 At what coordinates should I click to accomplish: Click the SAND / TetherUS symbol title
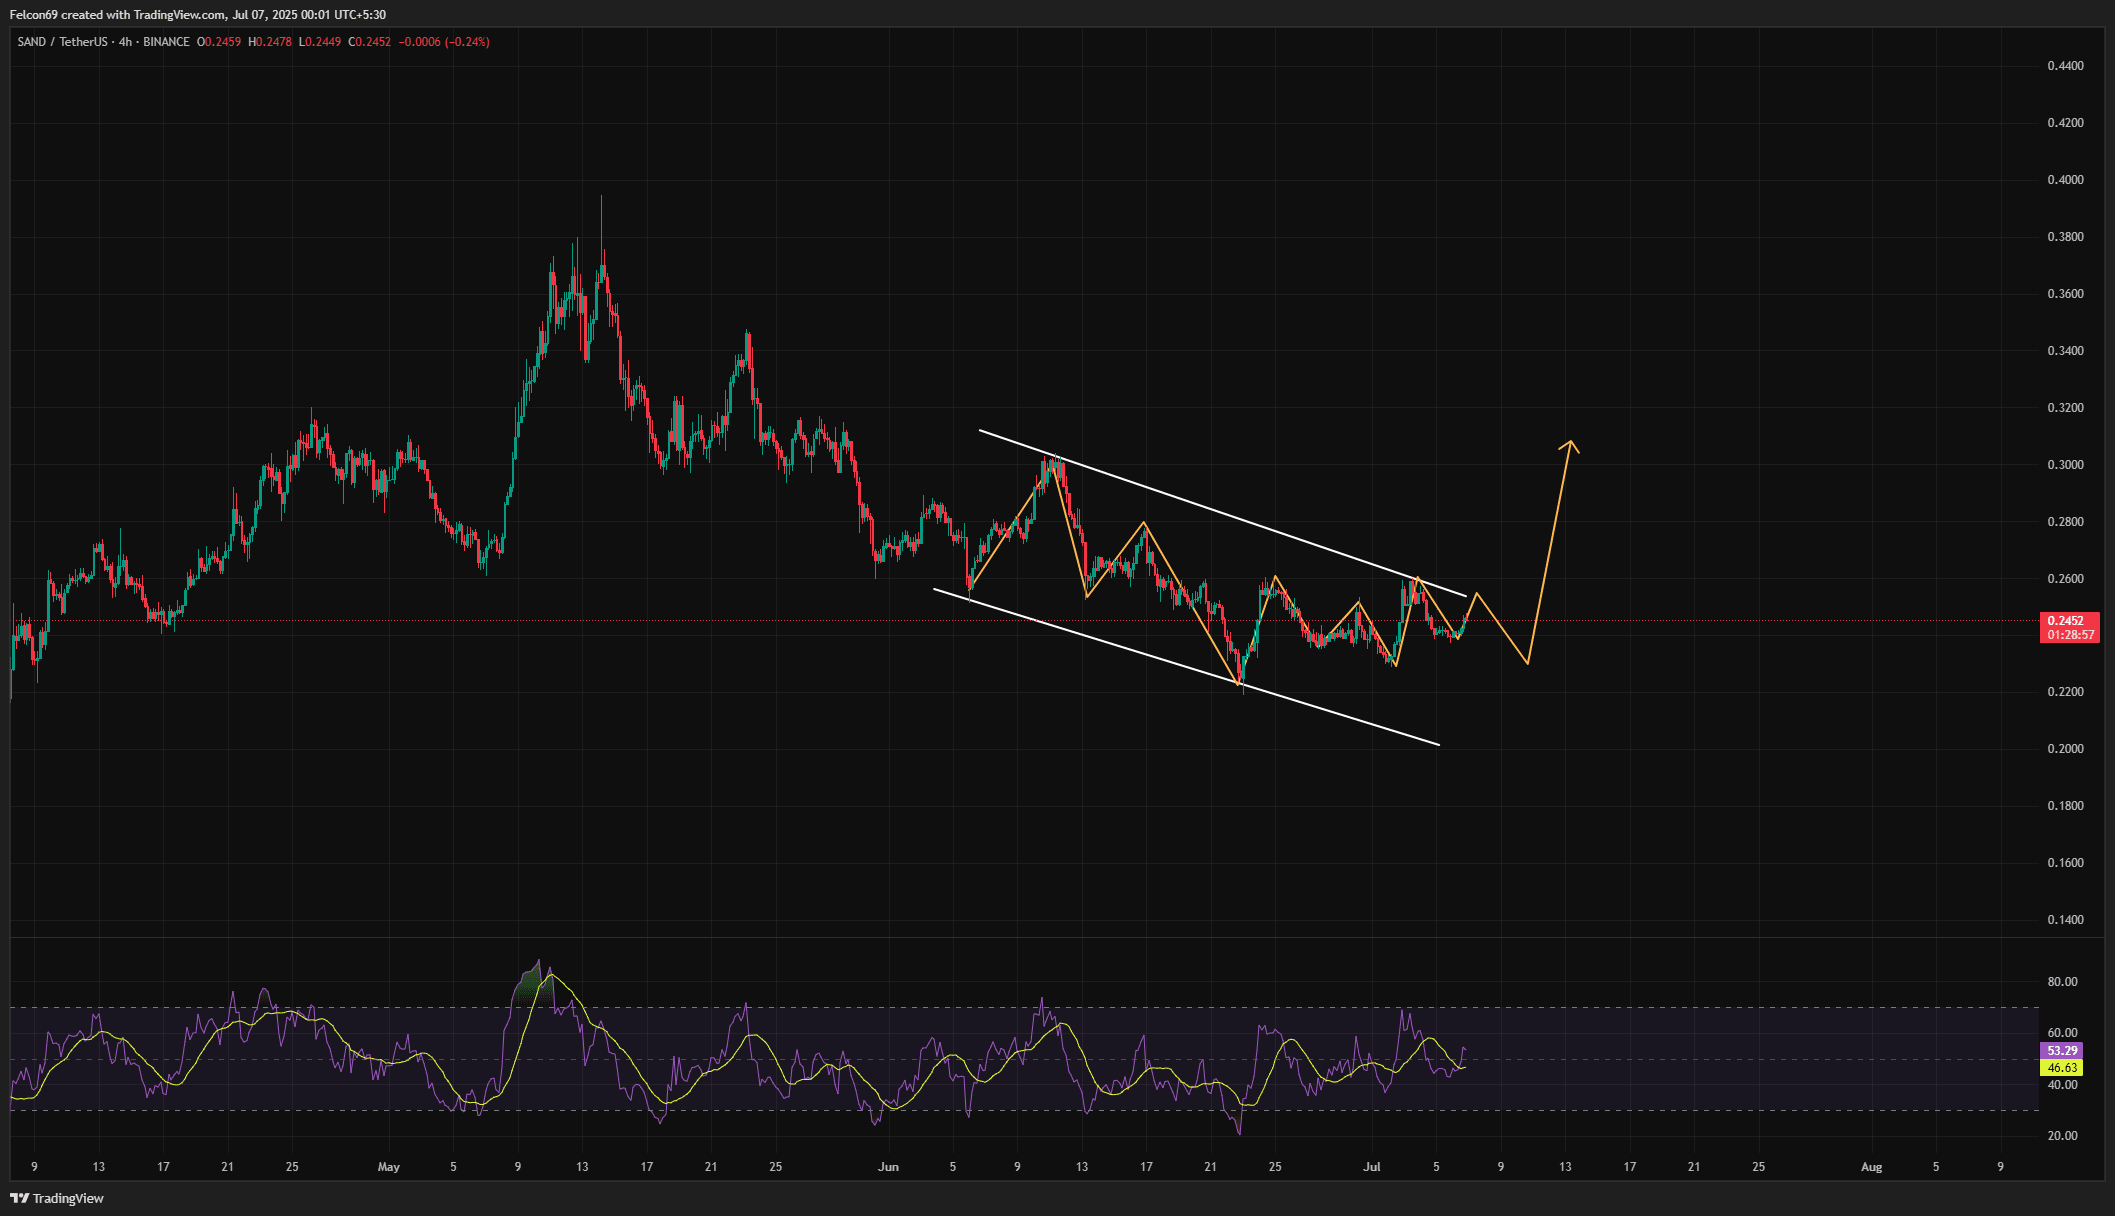coord(62,42)
